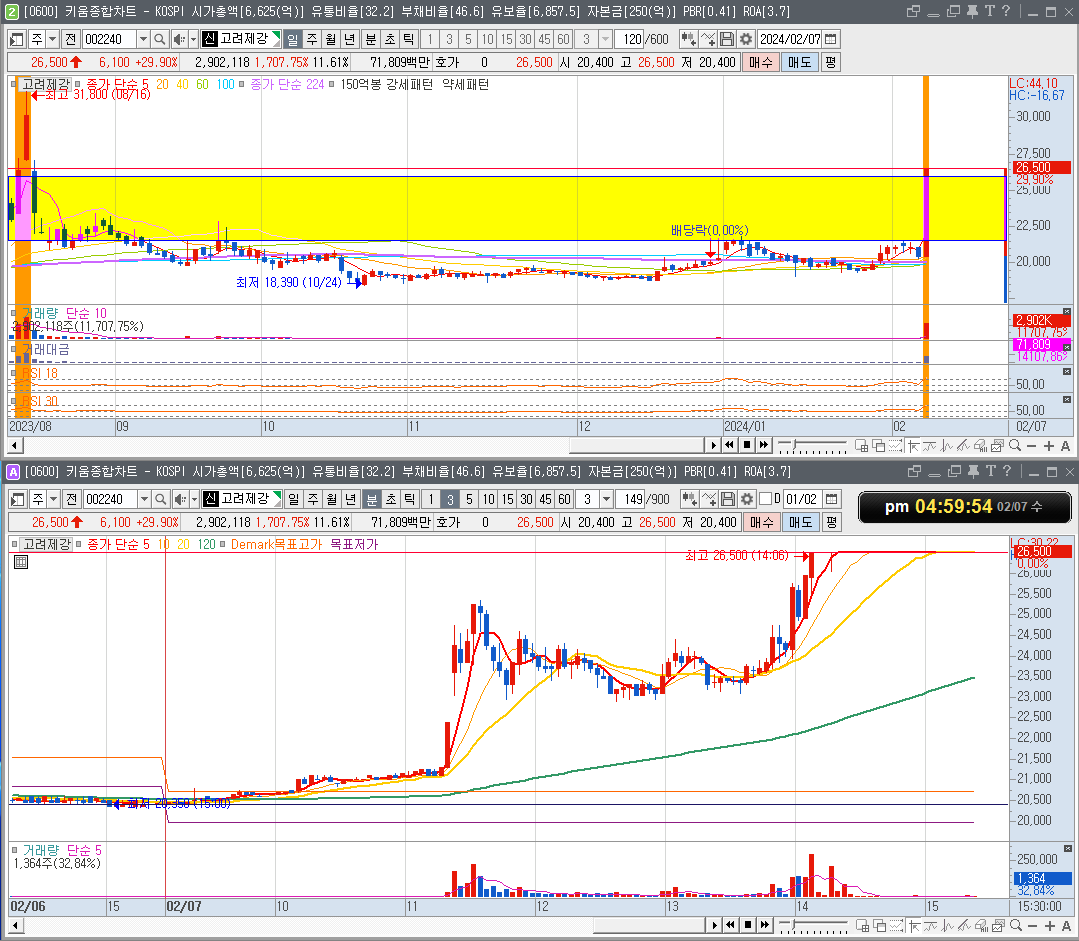The image size is (1079, 941).
Task: Add candlestick chart icon in top toolbar
Action: tap(687, 39)
